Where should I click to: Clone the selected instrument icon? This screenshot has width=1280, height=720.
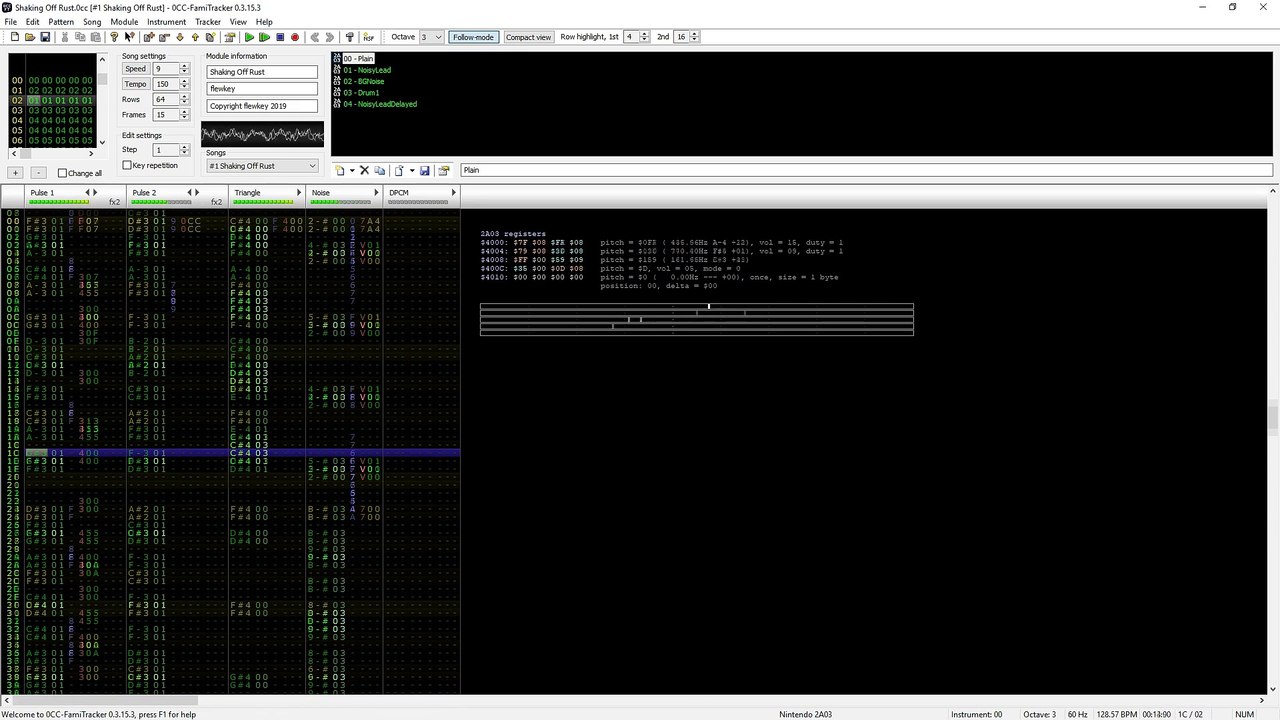379,170
